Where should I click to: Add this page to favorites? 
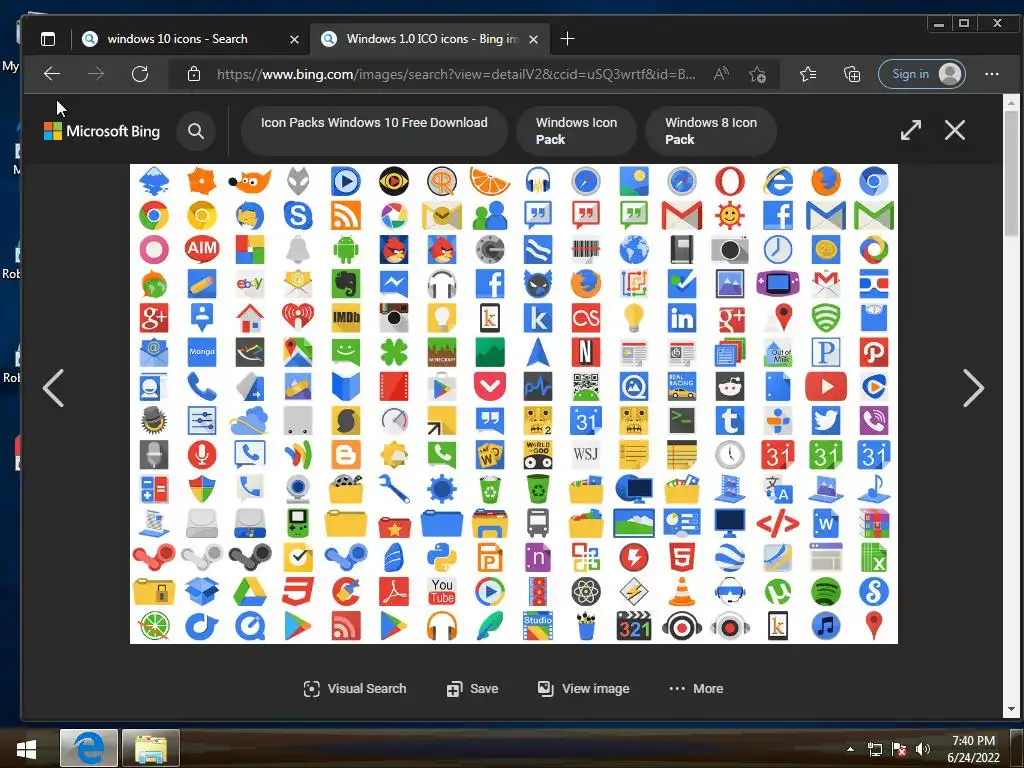758,74
